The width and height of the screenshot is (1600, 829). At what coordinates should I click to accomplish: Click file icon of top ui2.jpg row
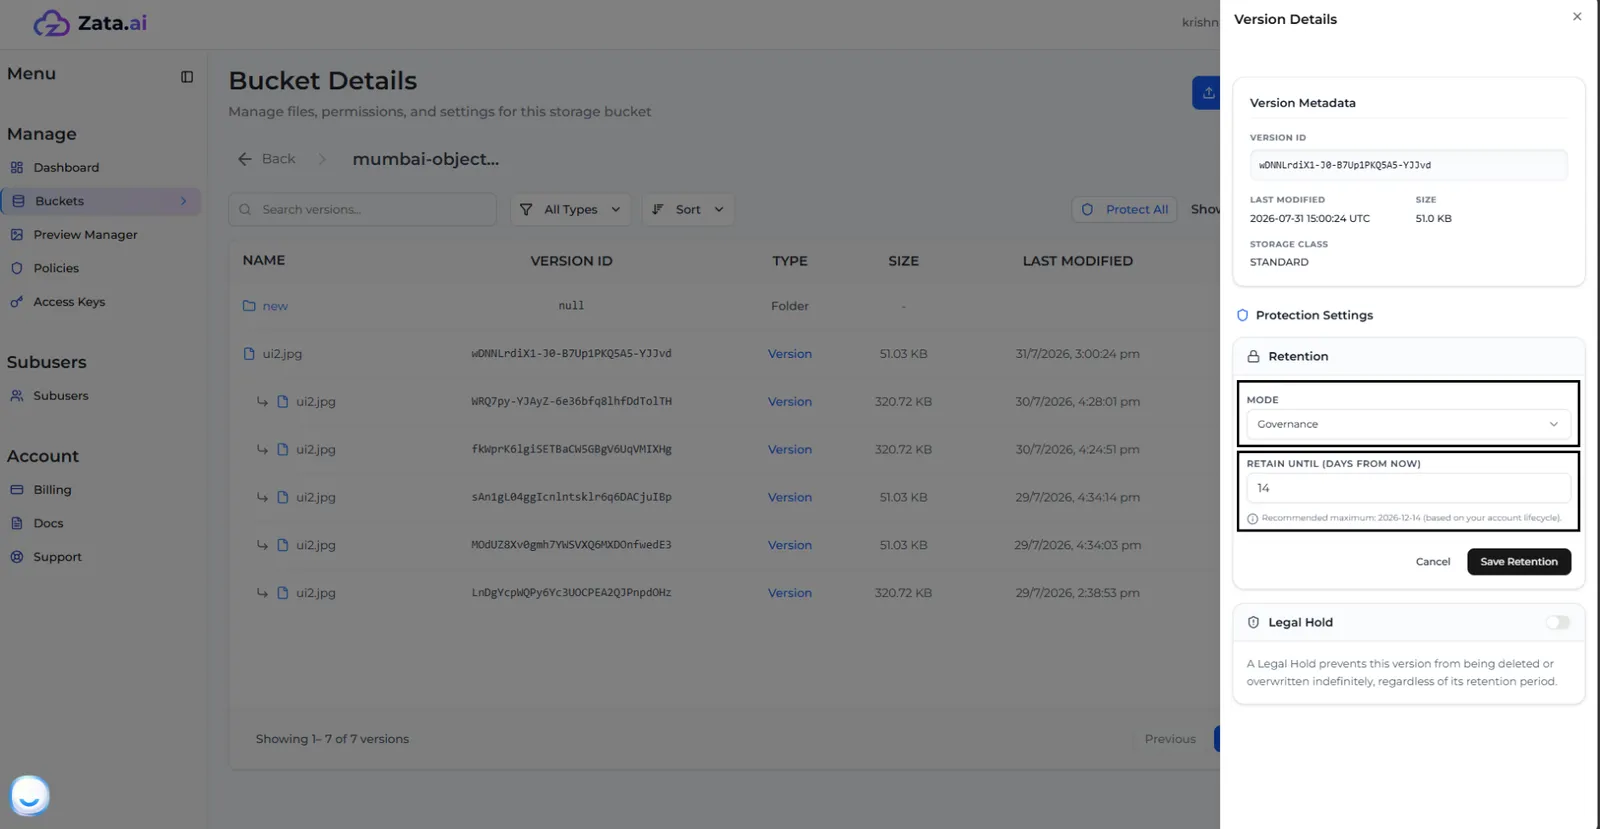coord(249,354)
